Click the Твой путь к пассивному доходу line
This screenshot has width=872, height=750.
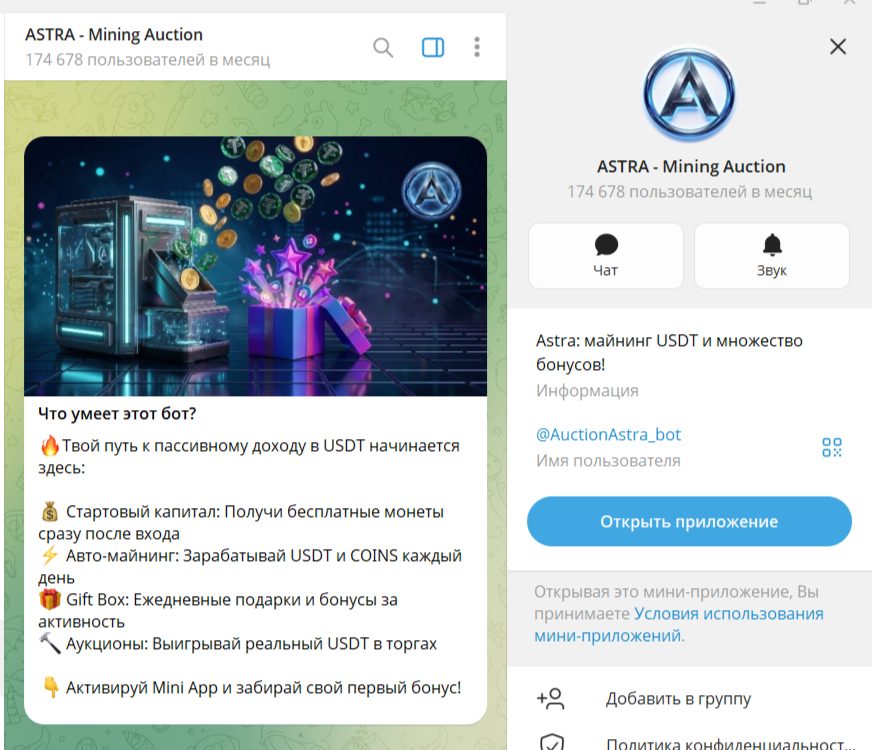tap(249, 456)
